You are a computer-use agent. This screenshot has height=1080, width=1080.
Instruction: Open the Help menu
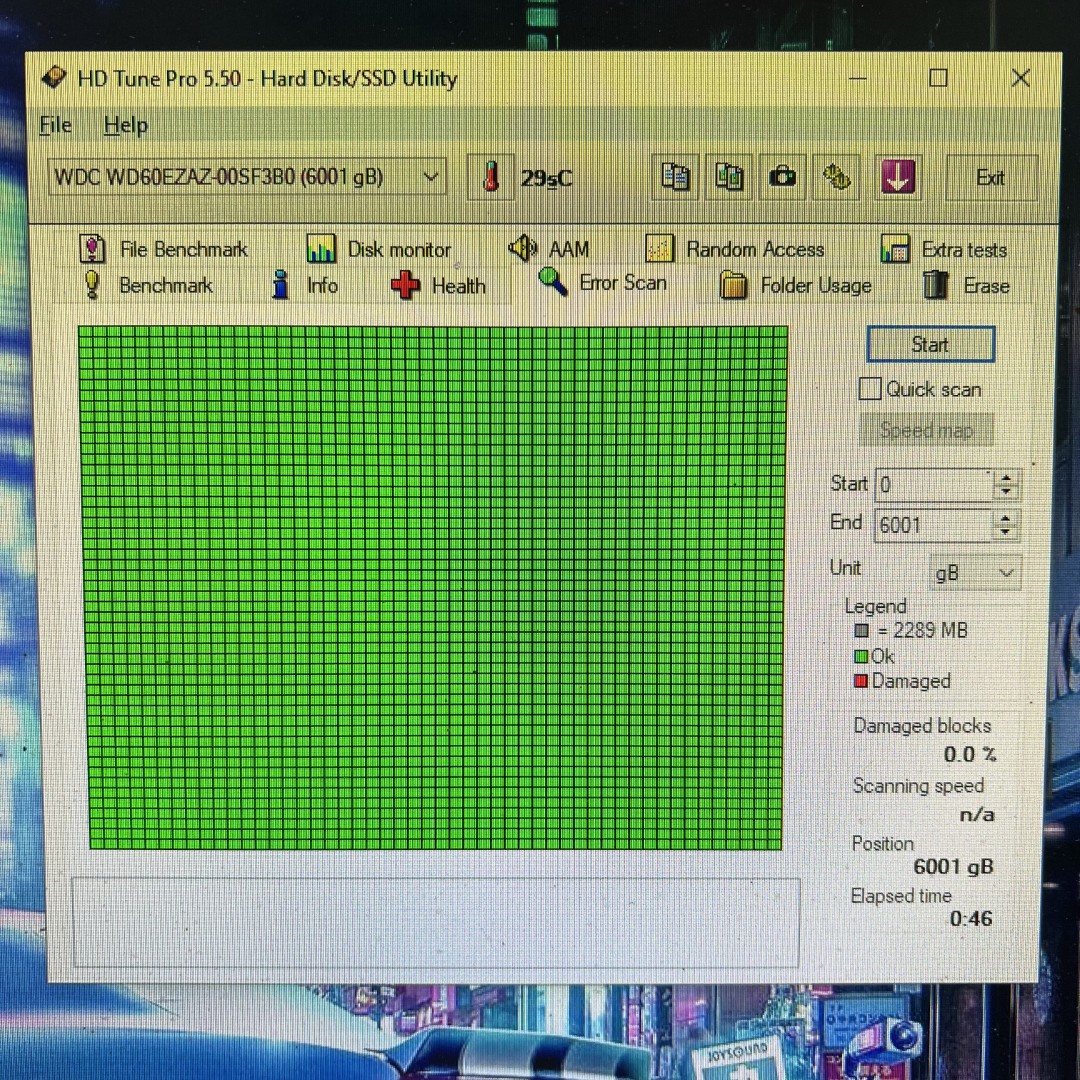(x=125, y=125)
